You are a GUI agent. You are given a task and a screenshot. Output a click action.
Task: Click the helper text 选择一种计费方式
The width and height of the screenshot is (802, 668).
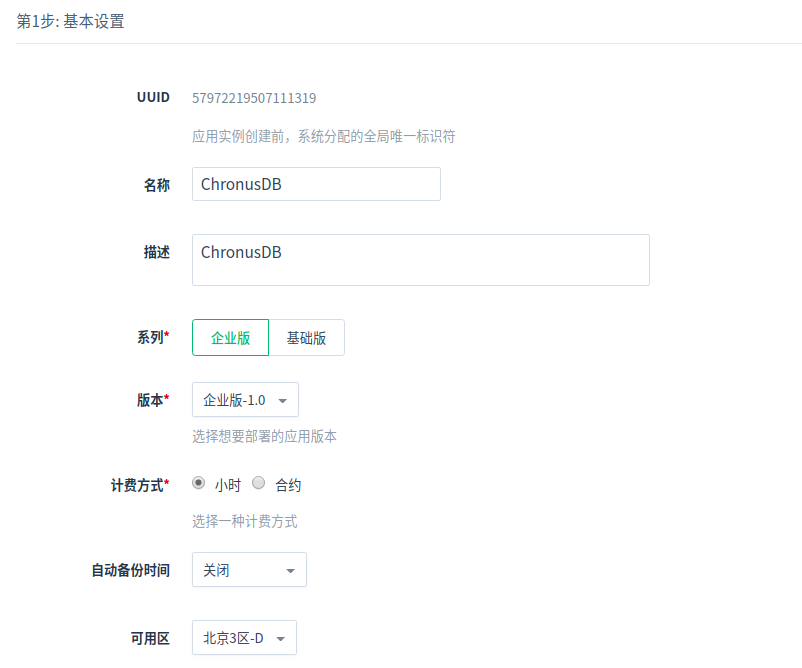click(x=244, y=520)
